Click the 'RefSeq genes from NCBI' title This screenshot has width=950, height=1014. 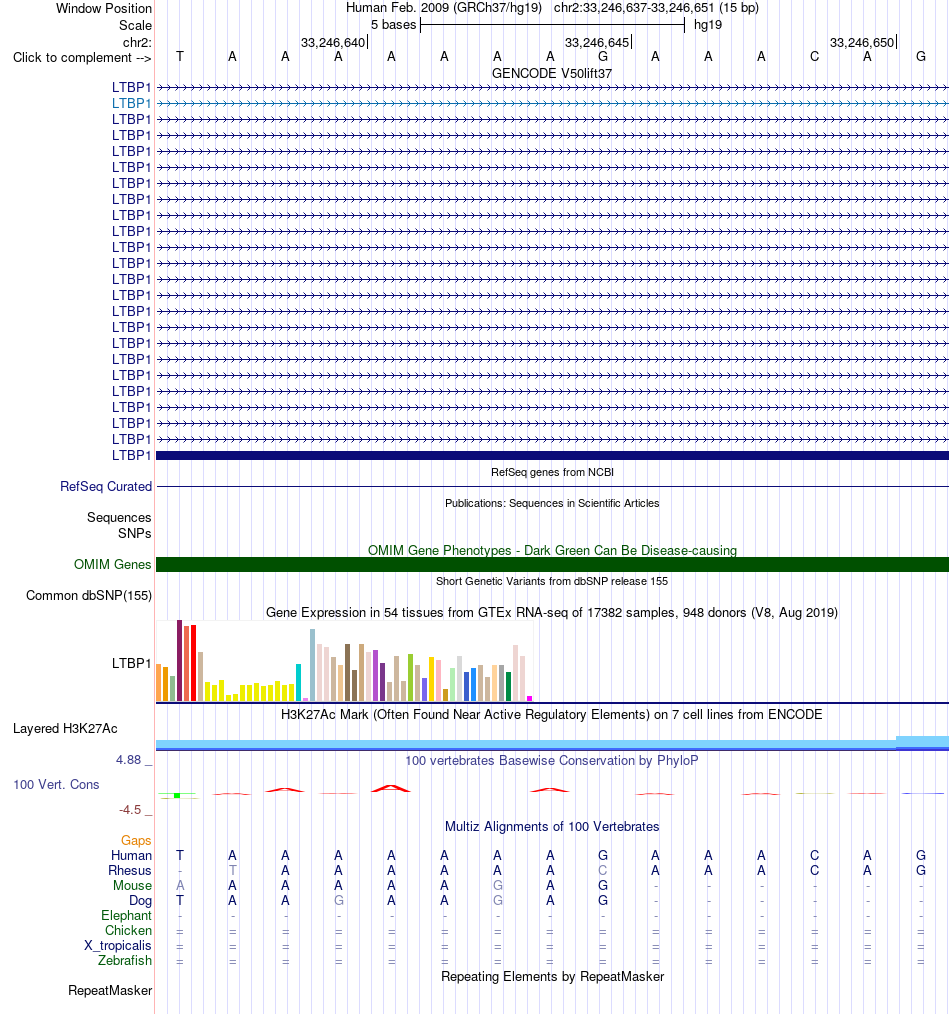(552, 472)
